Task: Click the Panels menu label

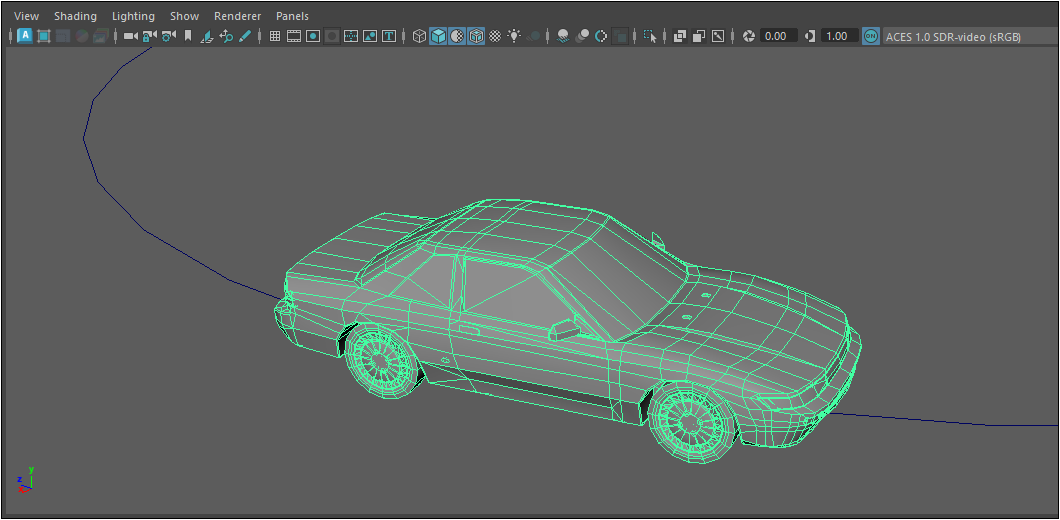Action: click(x=292, y=16)
